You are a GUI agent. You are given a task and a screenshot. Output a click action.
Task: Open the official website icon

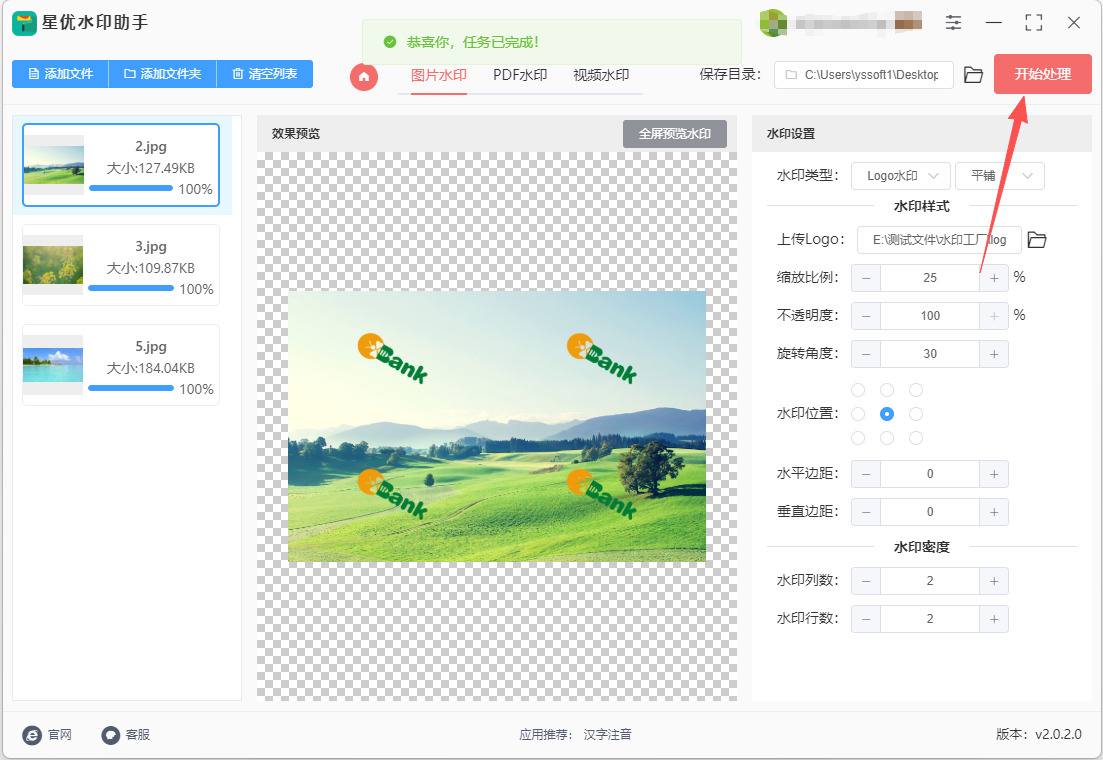coord(32,735)
